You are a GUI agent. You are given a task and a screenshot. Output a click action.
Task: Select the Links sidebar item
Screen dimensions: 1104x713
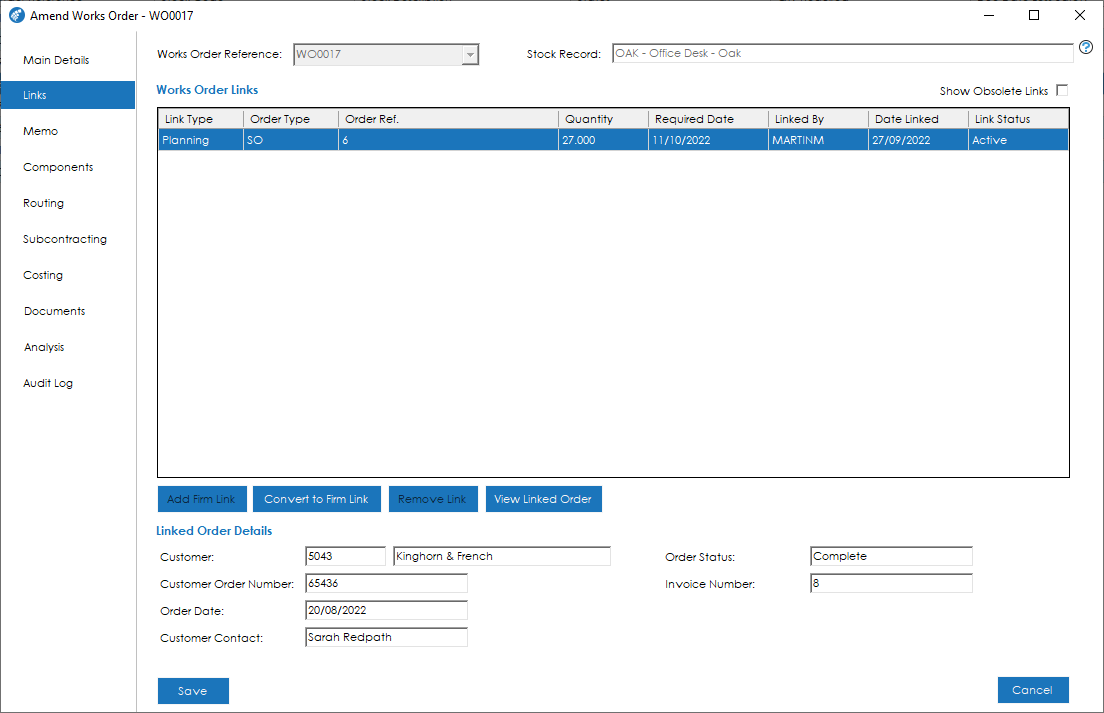coord(68,95)
